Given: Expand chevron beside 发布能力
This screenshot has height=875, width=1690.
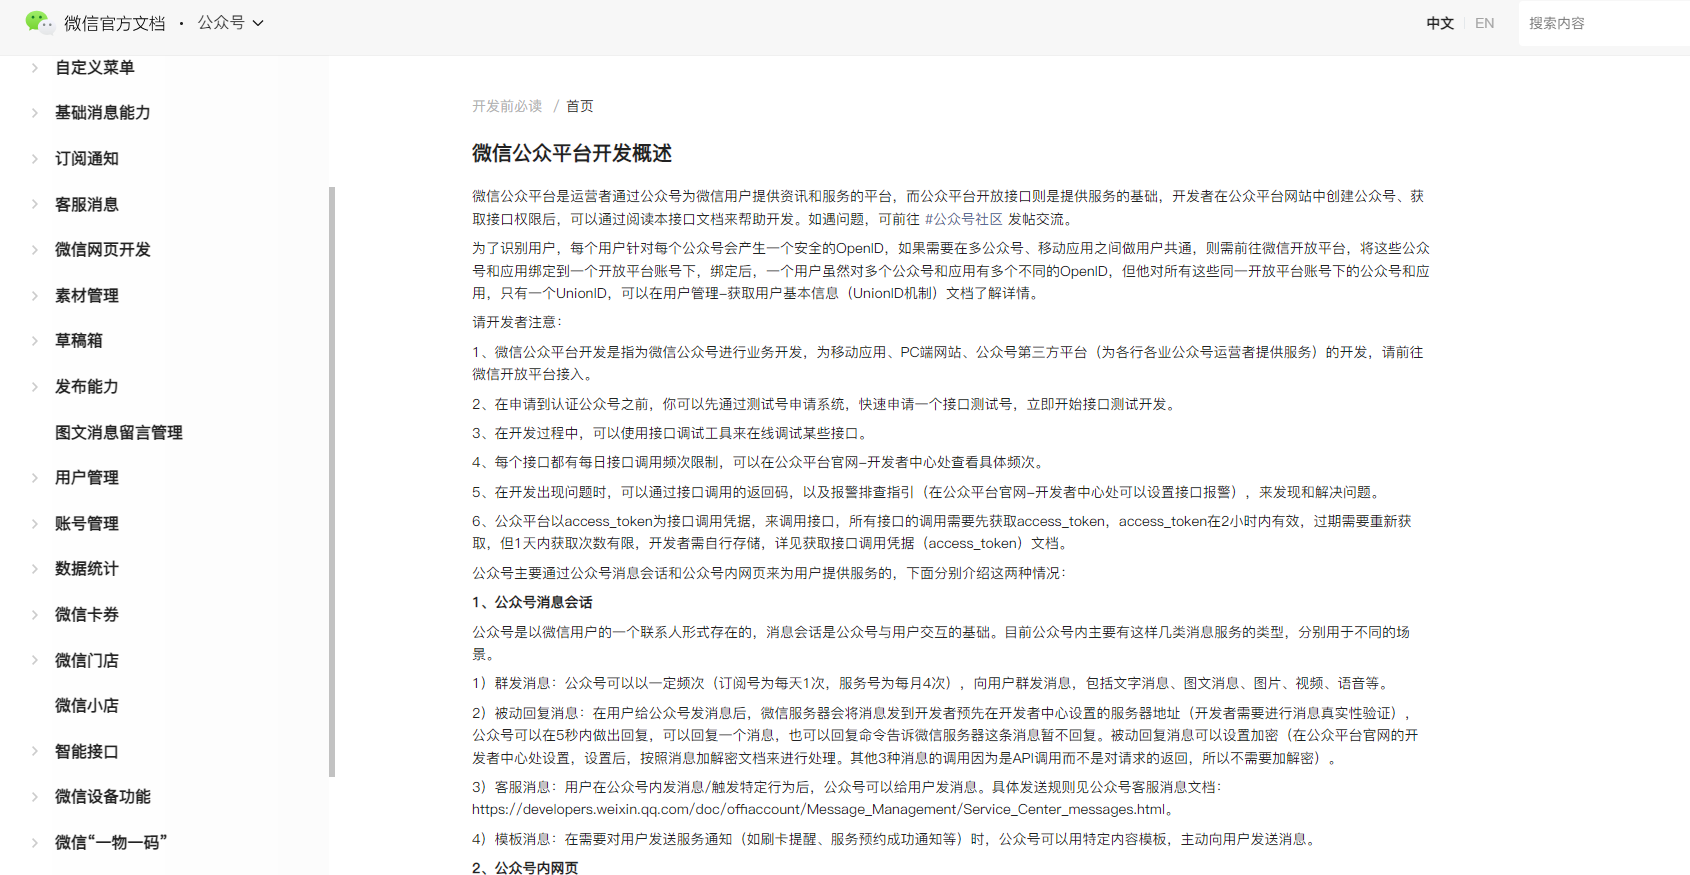Looking at the screenshot, I should click(x=35, y=387).
